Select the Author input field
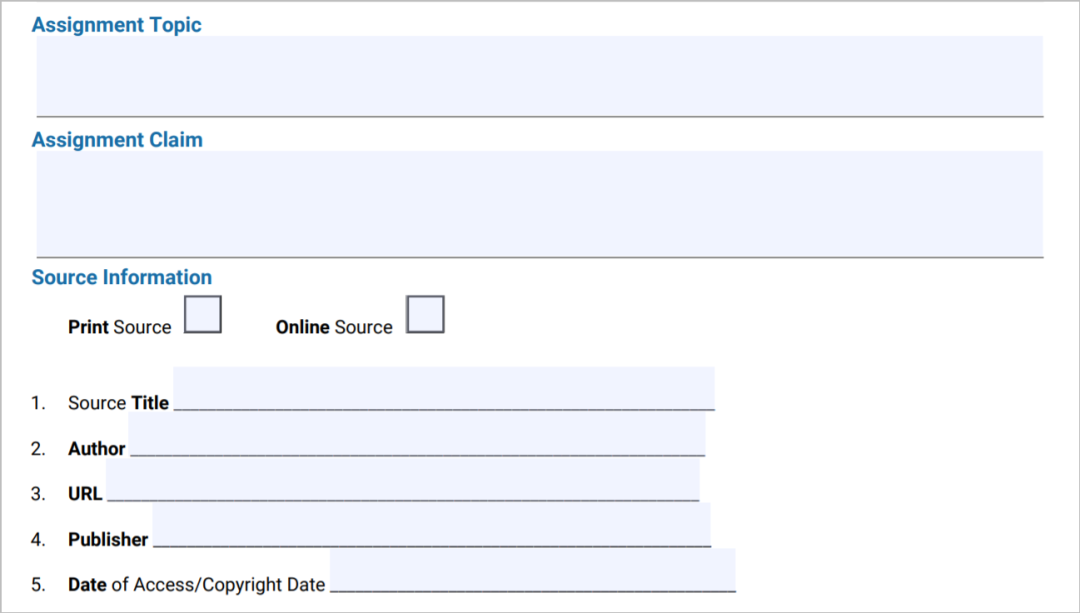Viewport: 1080px width, 613px height. [416, 434]
